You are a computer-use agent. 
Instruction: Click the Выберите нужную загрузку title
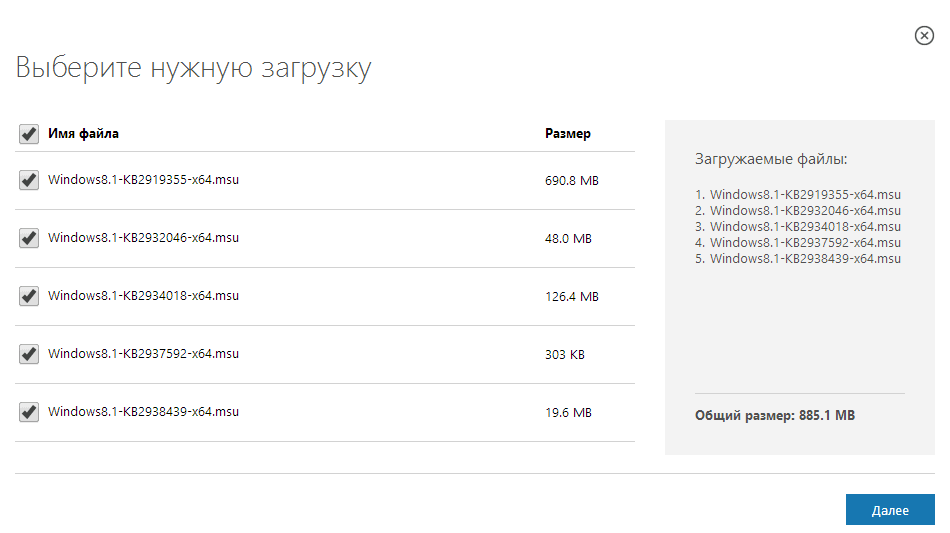[x=193, y=68]
